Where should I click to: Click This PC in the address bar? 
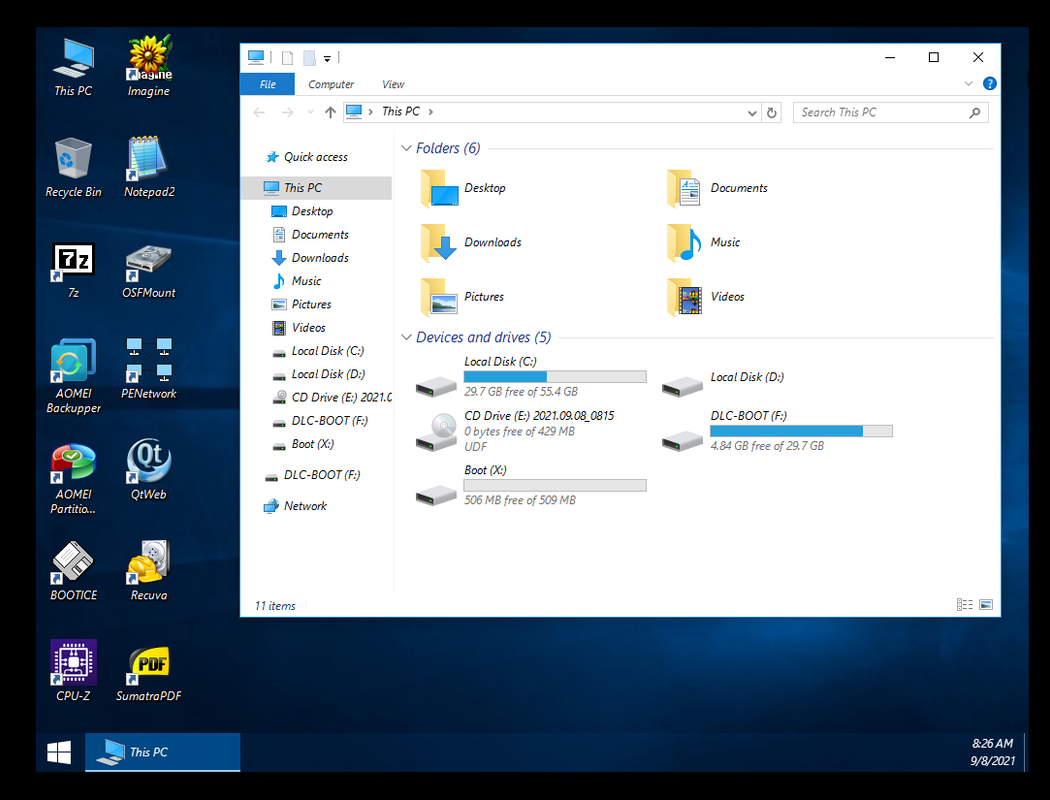(400, 112)
